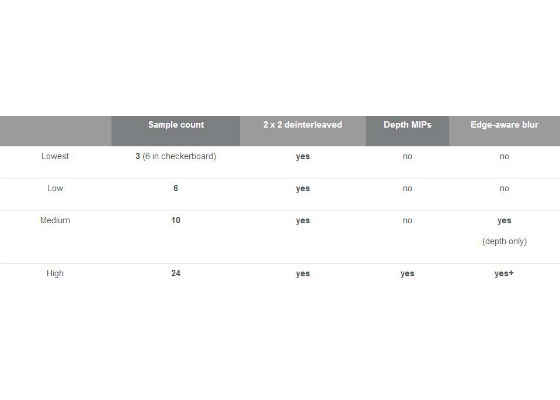This screenshot has width=560, height=400.
Task: Click the (depth only) note
Action: pyautogui.click(x=504, y=241)
